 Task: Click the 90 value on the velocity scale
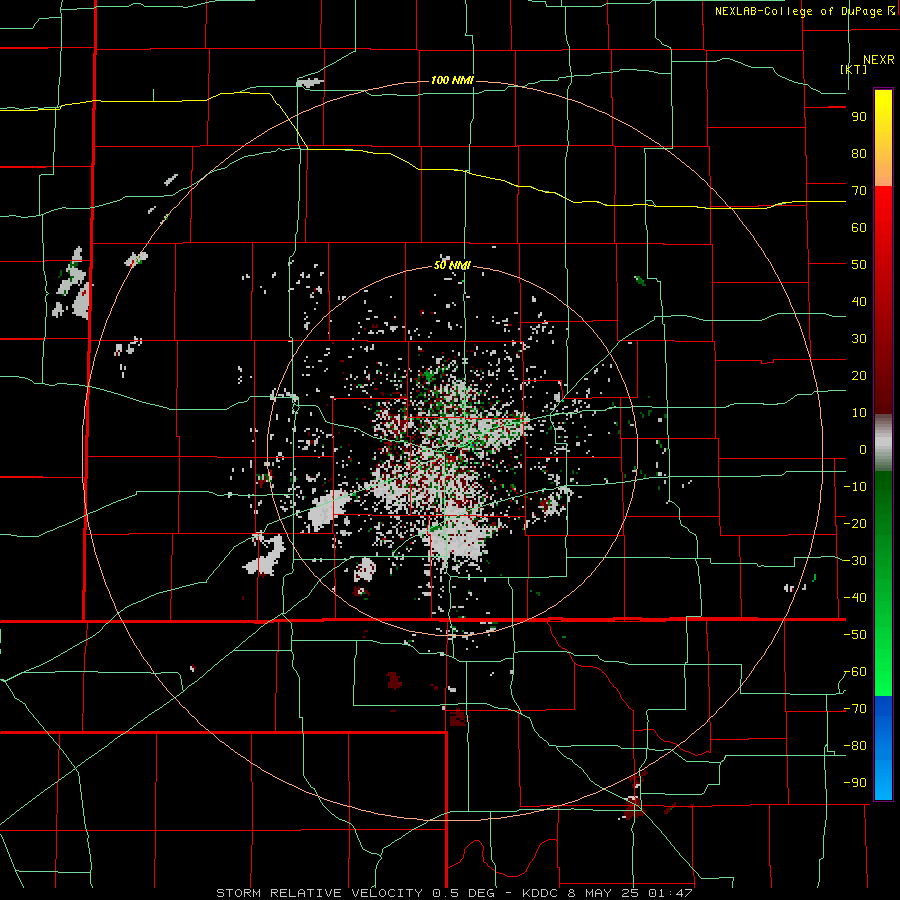[859, 117]
